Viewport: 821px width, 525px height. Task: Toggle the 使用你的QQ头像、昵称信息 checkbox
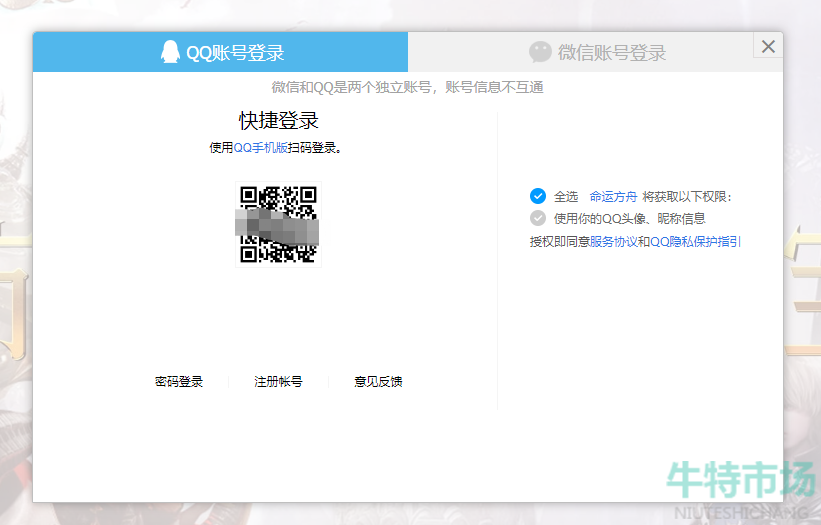click(x=538, y=218)
